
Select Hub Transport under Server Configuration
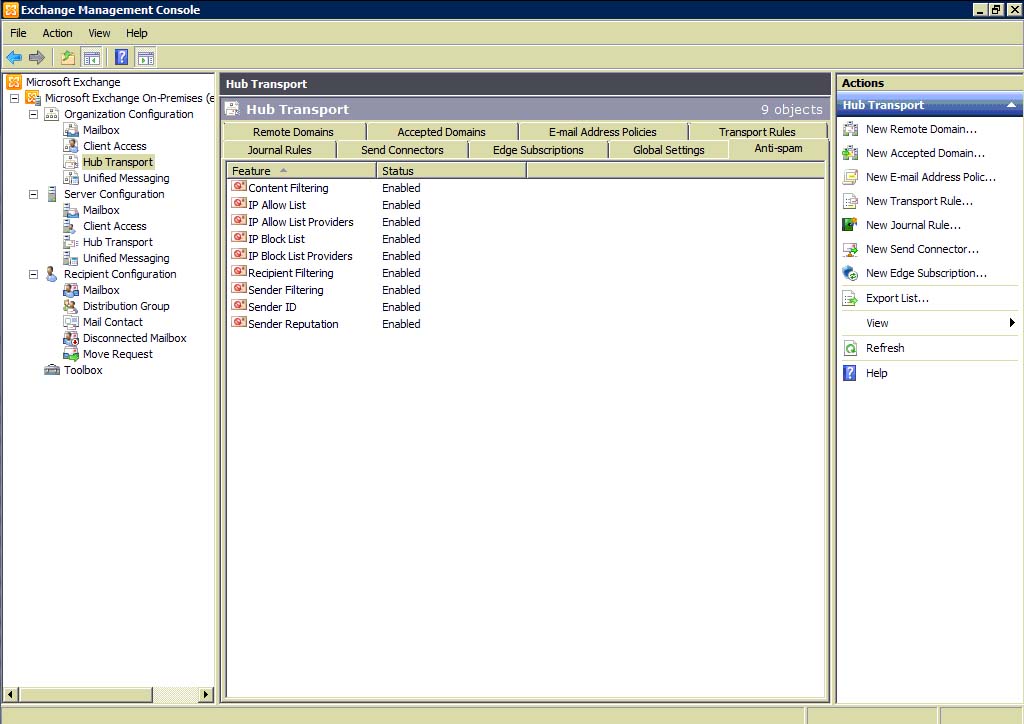118,242
